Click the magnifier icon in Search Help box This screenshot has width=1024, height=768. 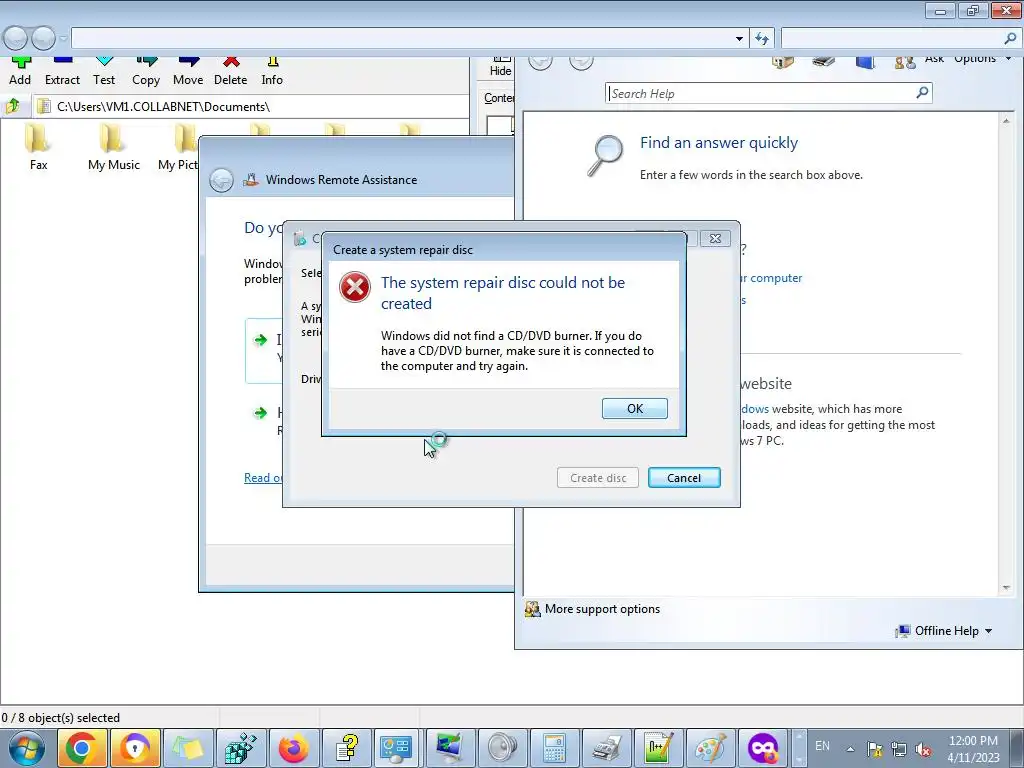pyautogui.click(x=922, y=93)
